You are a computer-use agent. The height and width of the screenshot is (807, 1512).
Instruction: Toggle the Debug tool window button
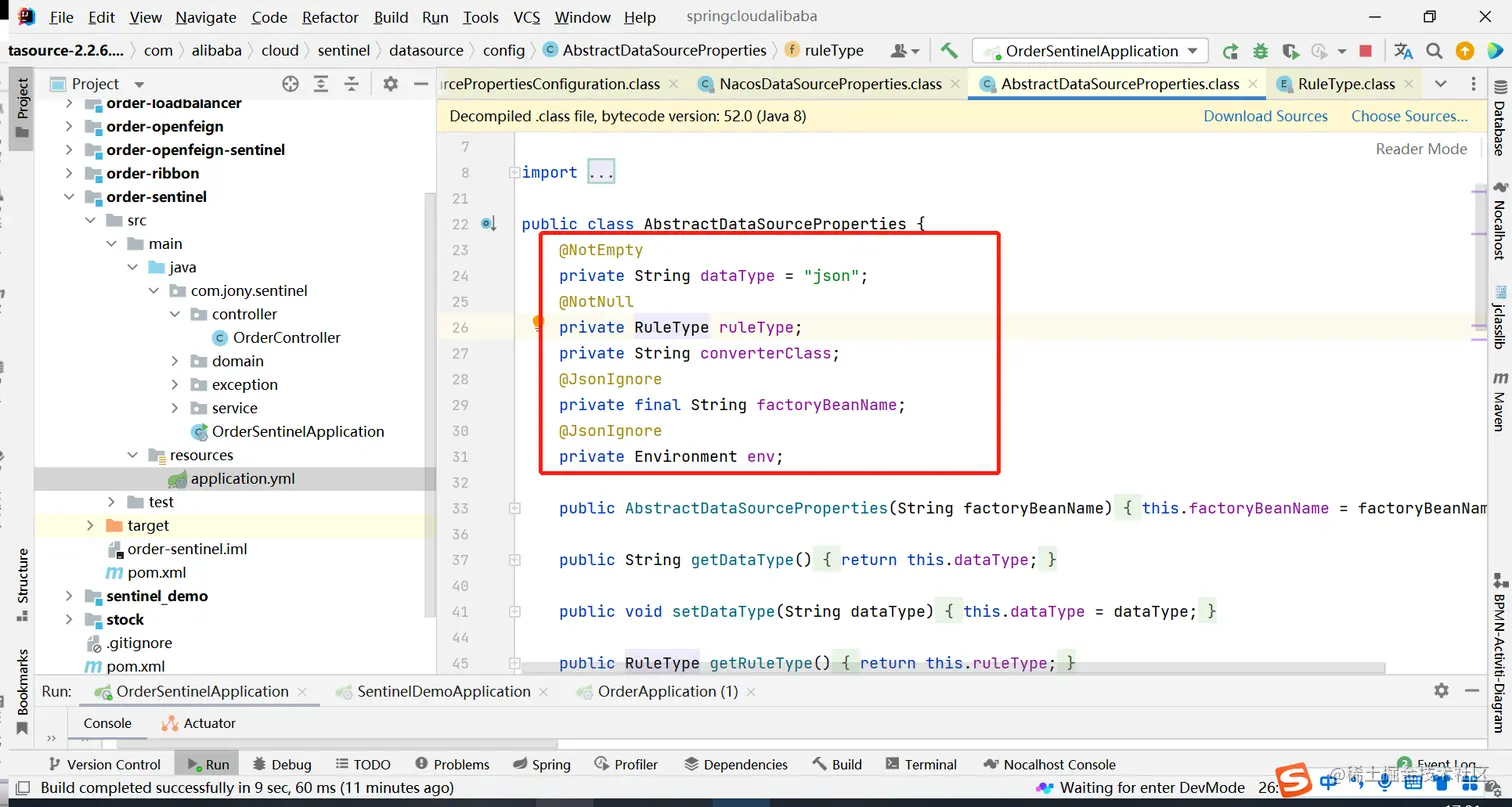click(282, 764)
